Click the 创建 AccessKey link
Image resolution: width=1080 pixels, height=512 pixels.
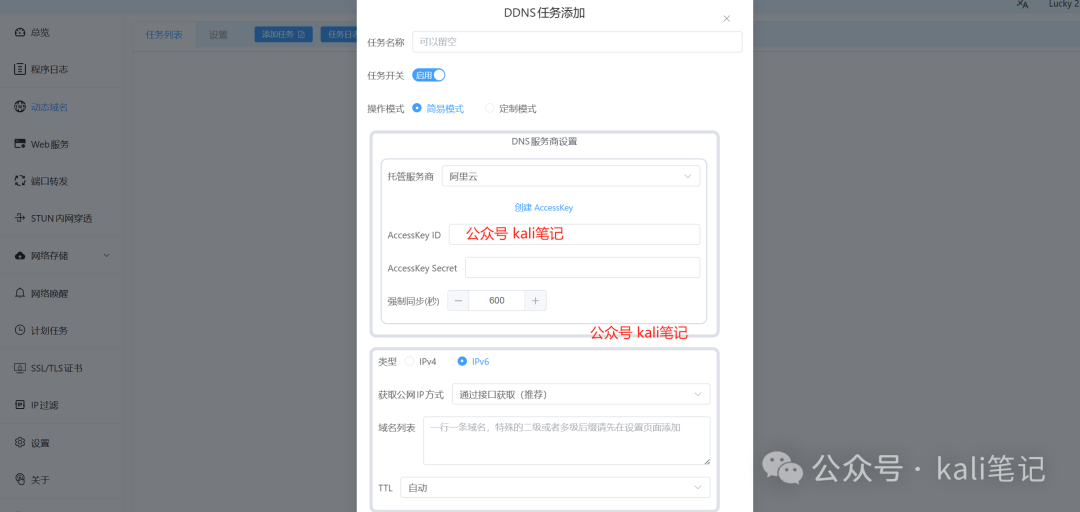coord(543,207)
